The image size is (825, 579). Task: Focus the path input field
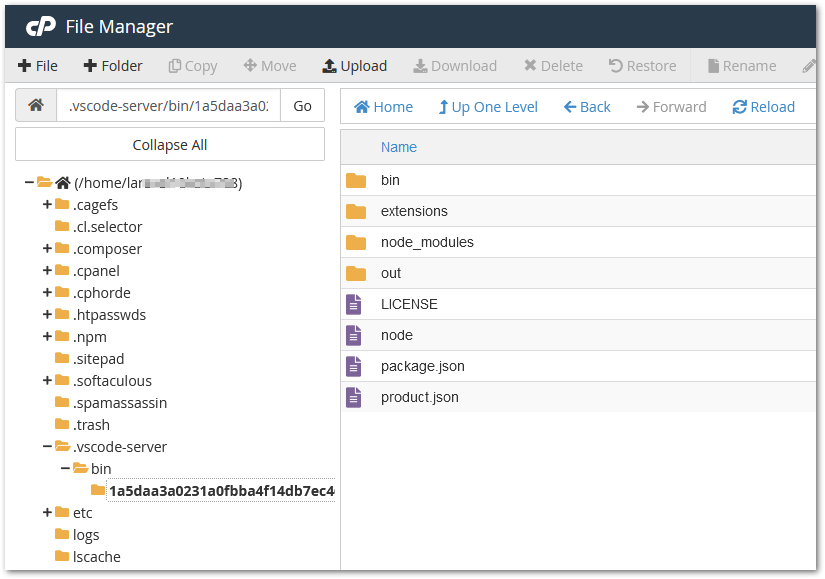[x=168, y=105]
